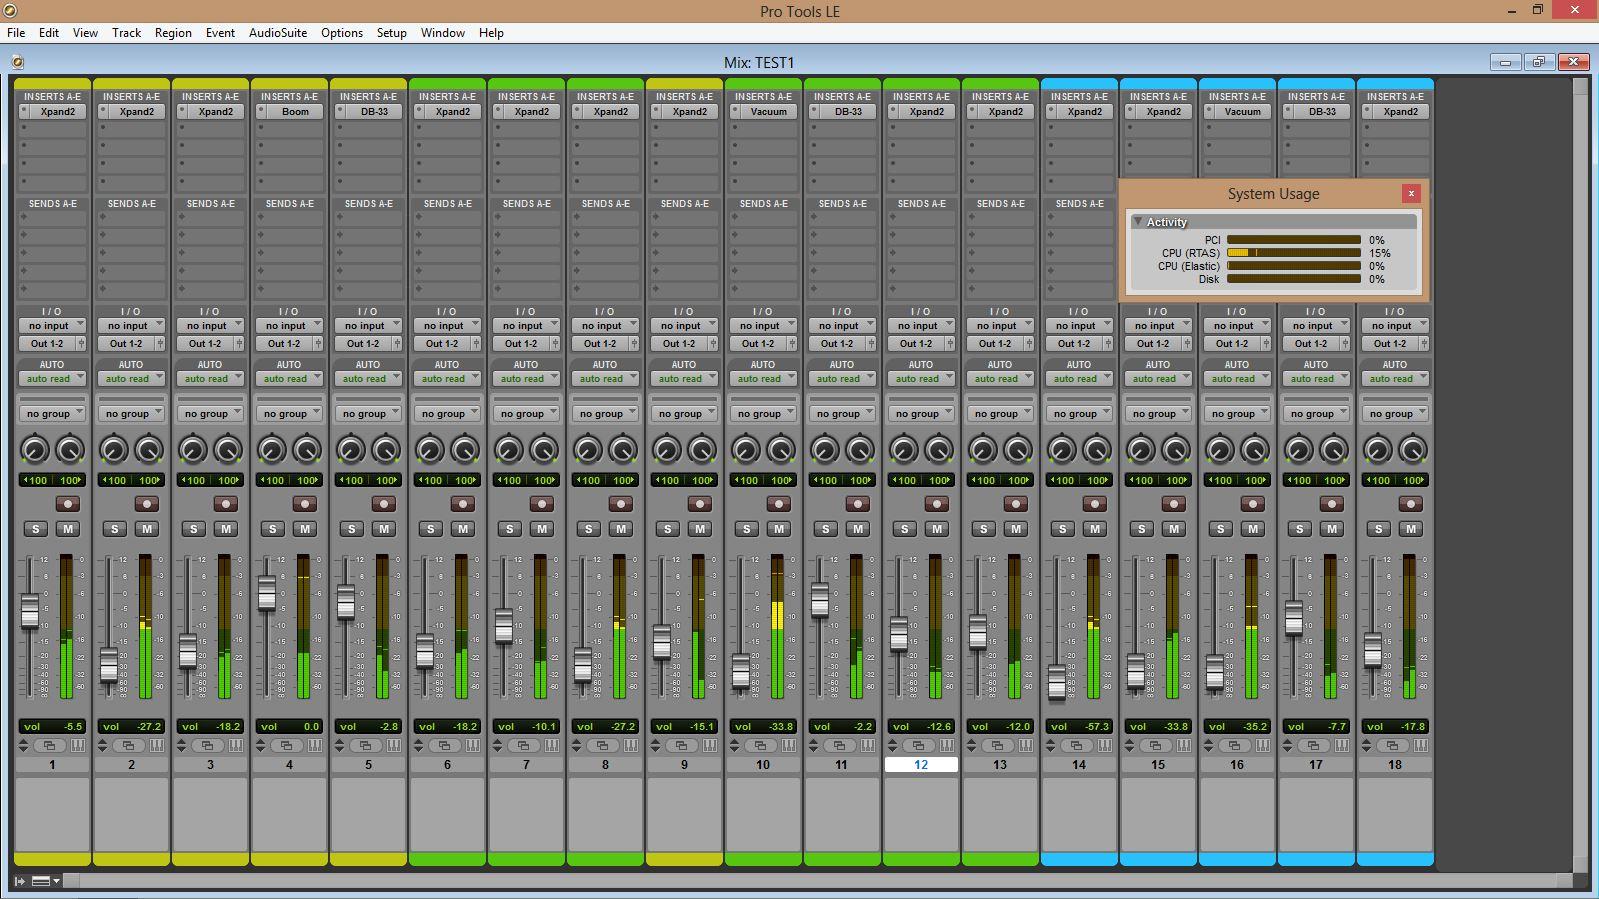Screen dimensions: 1599x899
Task: Open the Setup menu
Action: pyautogui.click(x=391, y=33)
